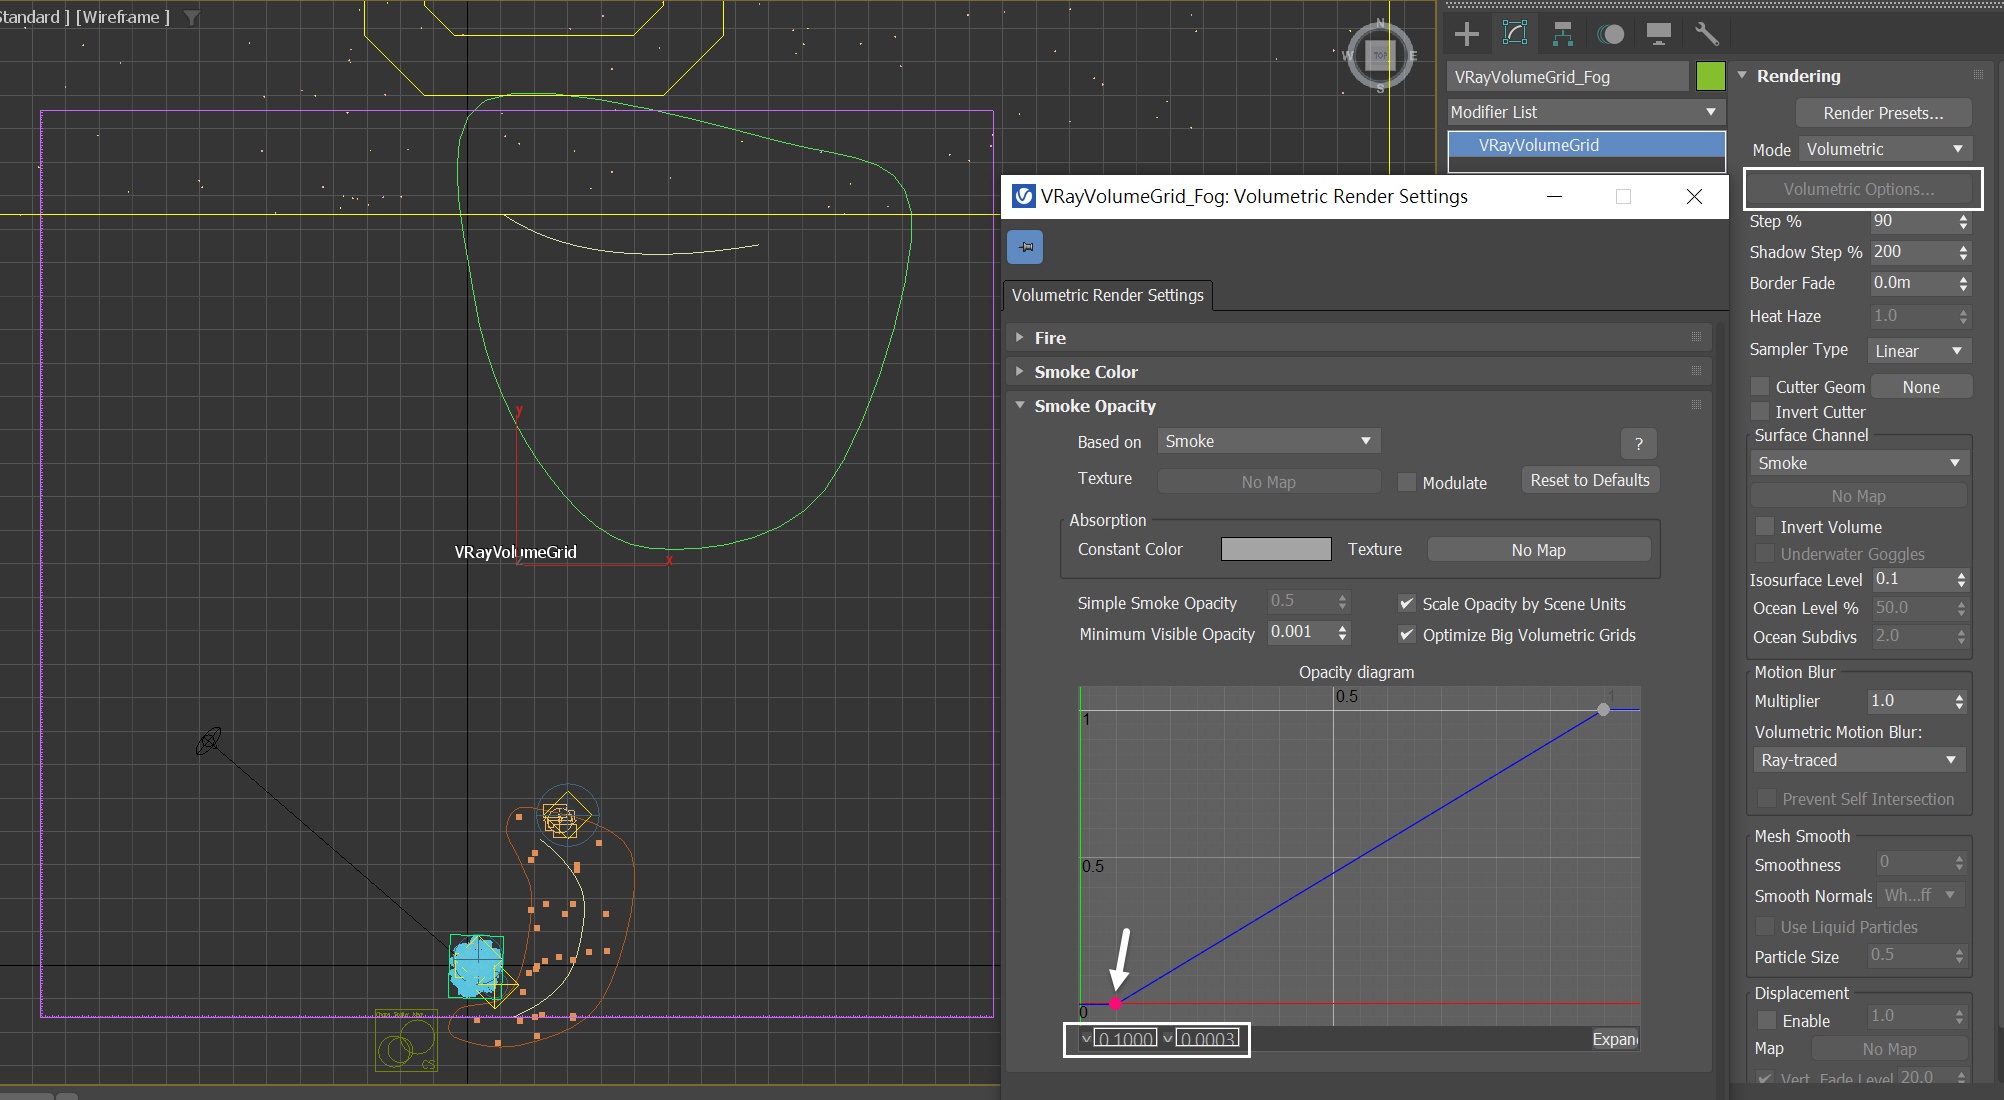Screen dimensions: 2004x1100
Task: Increase the Shadow Step % spinner
Action: (x=1964, y=247)
